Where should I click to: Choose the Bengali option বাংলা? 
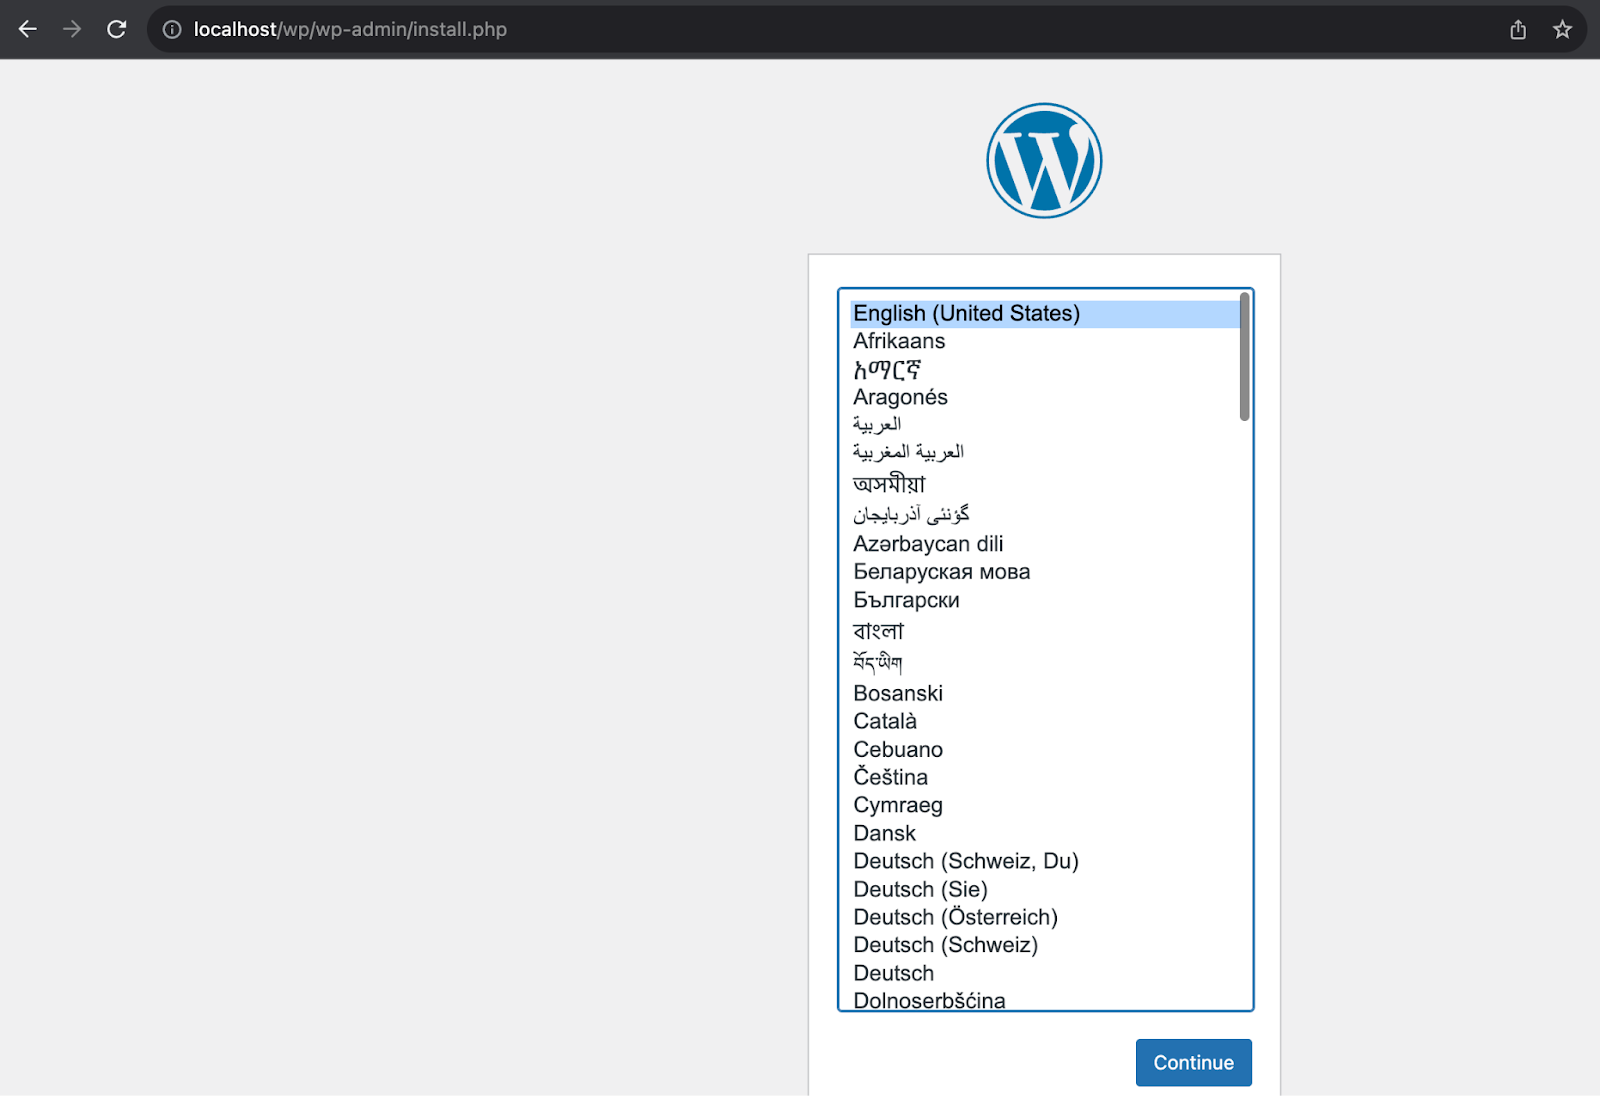pos(1045,631)
